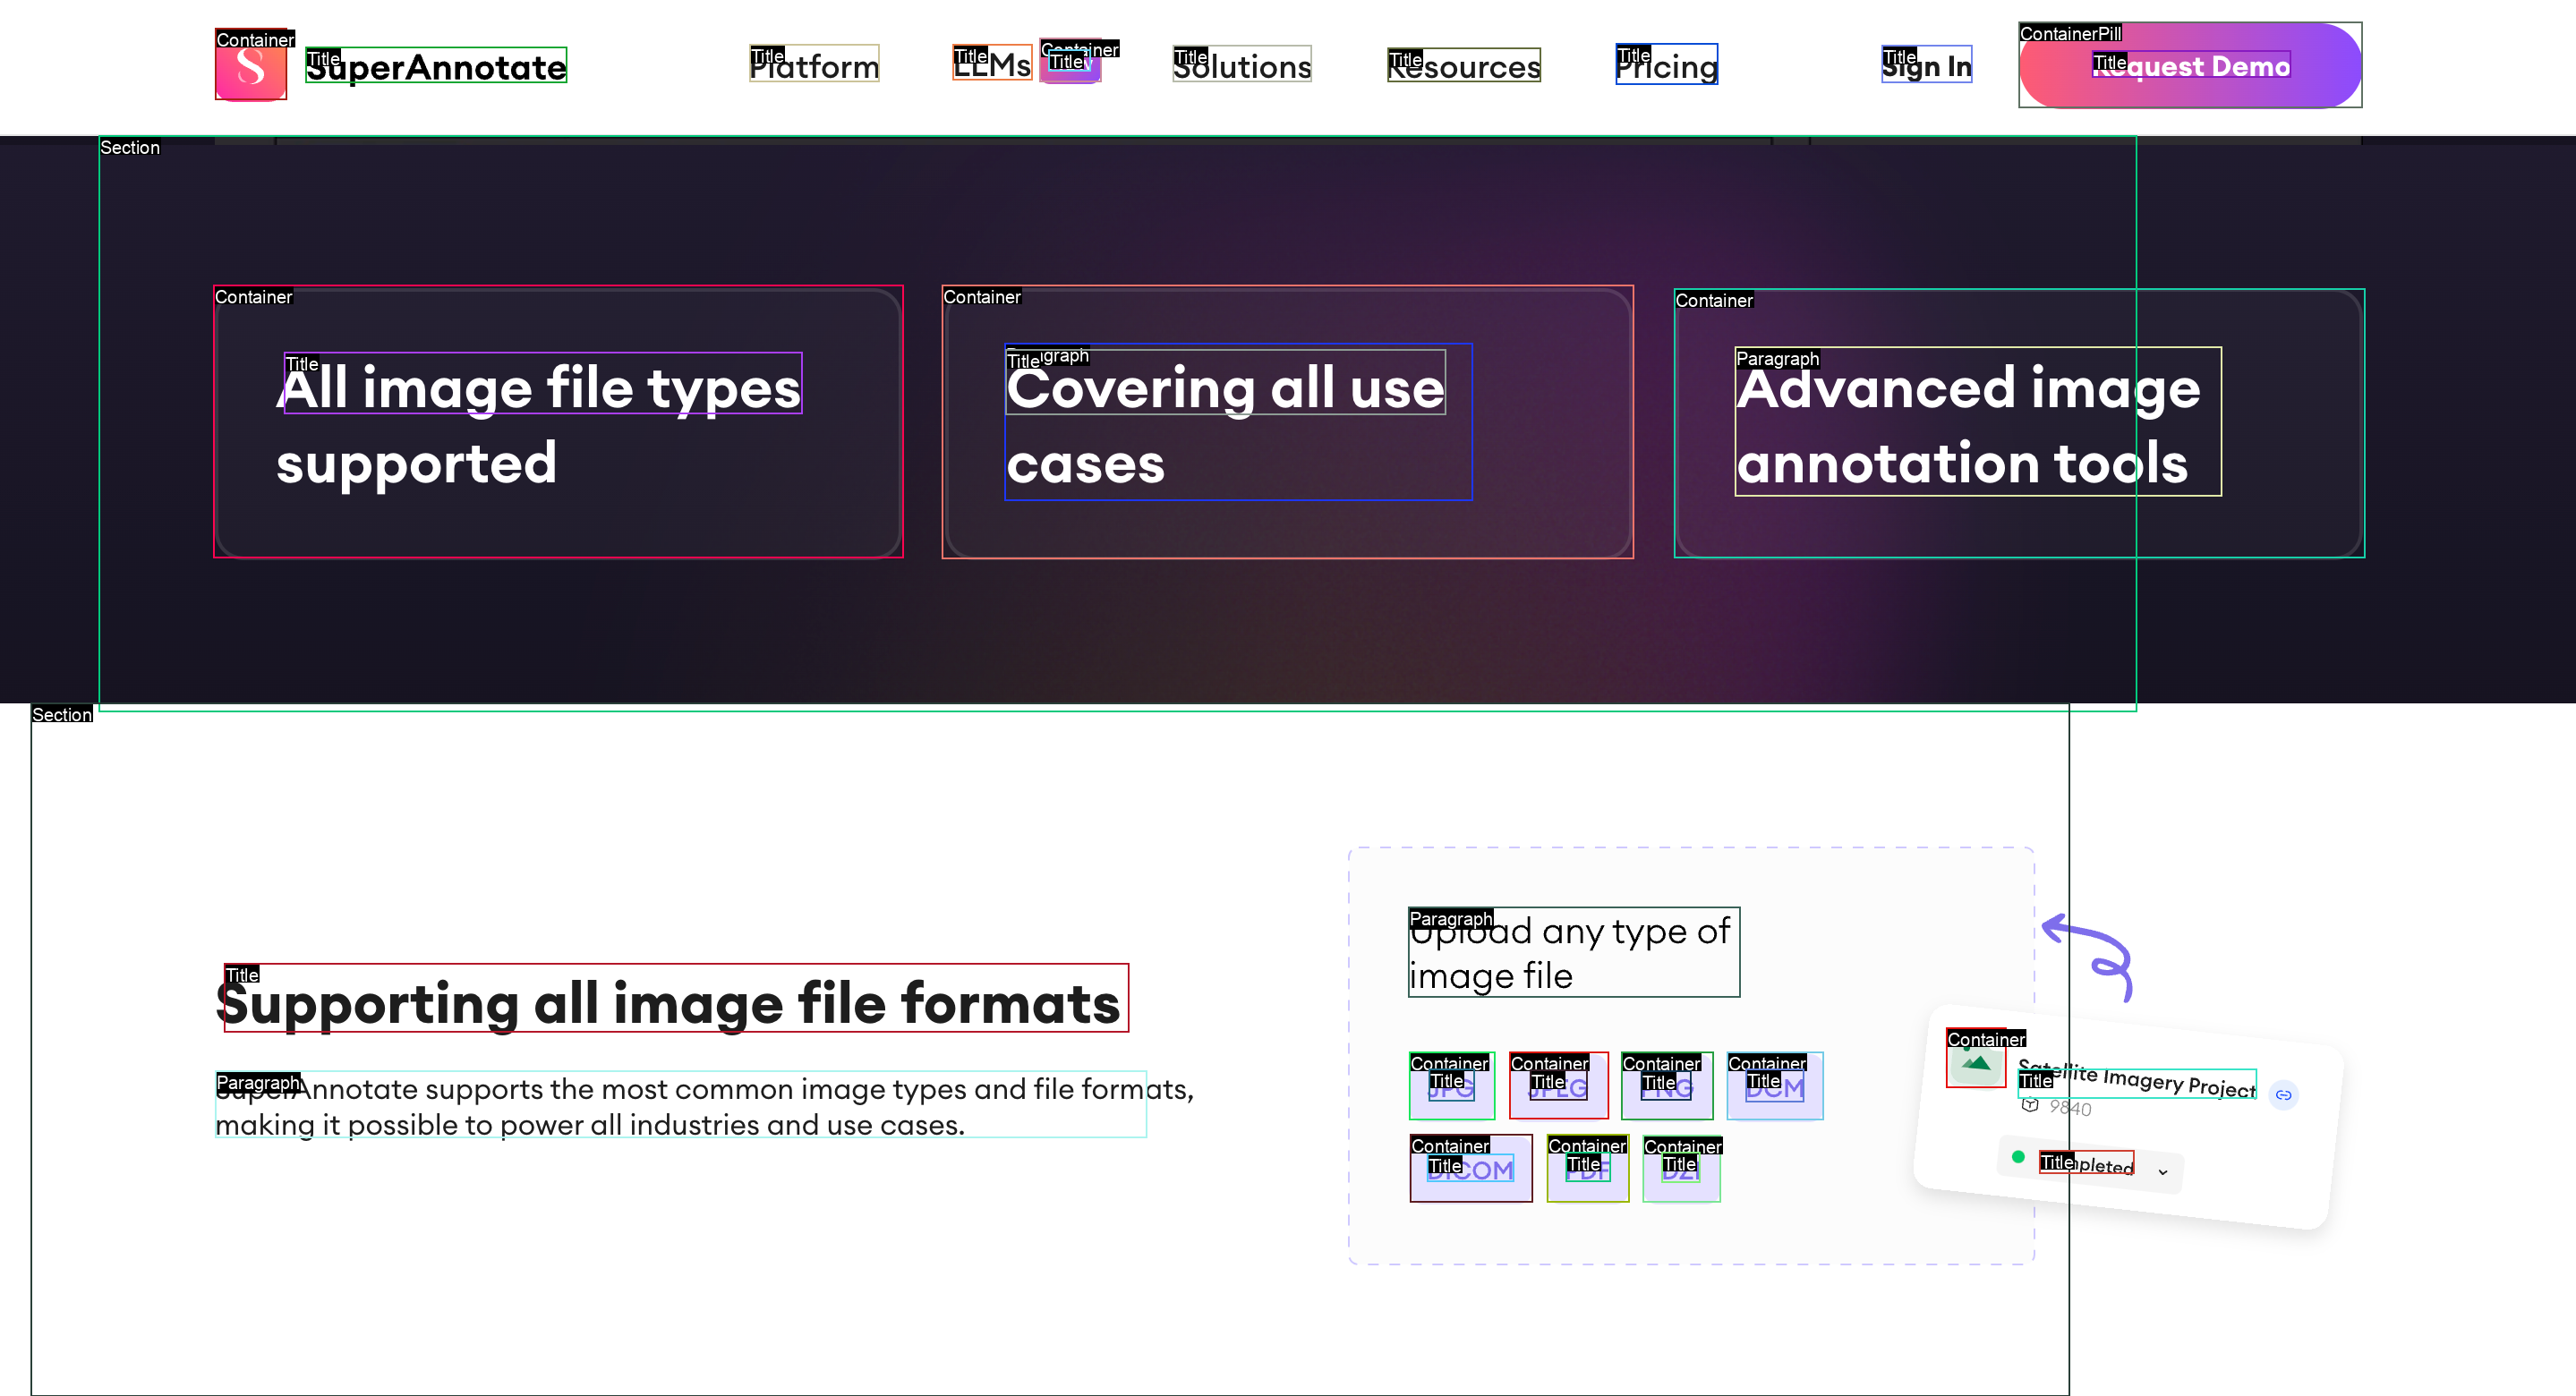The height and width of the screenshot is (1396, 2576).
Task: Expand the Completed status dropdown chevron
Action: point(2163,1172)
